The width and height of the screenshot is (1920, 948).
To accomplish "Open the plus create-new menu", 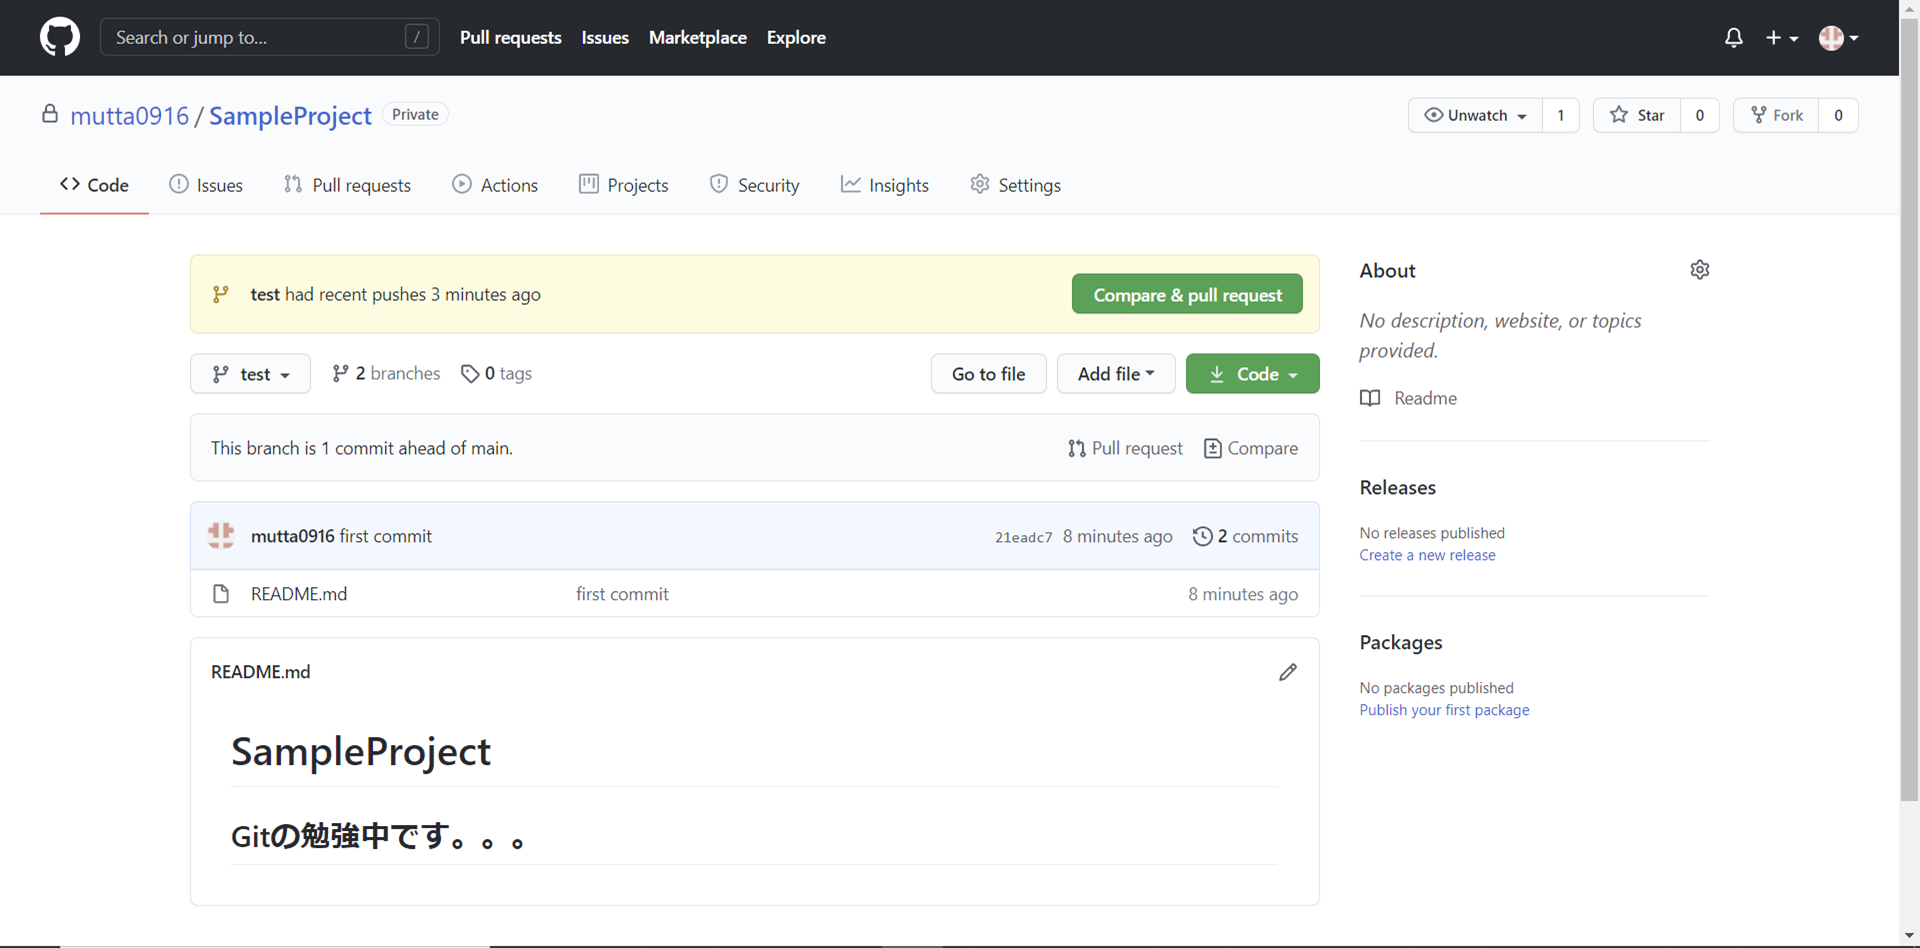I will point(1782,37).
